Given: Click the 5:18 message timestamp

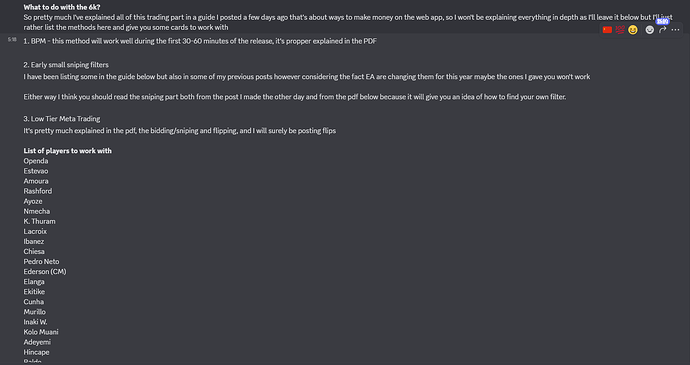Looking at the screenshot, I should [x=12, y=40].
